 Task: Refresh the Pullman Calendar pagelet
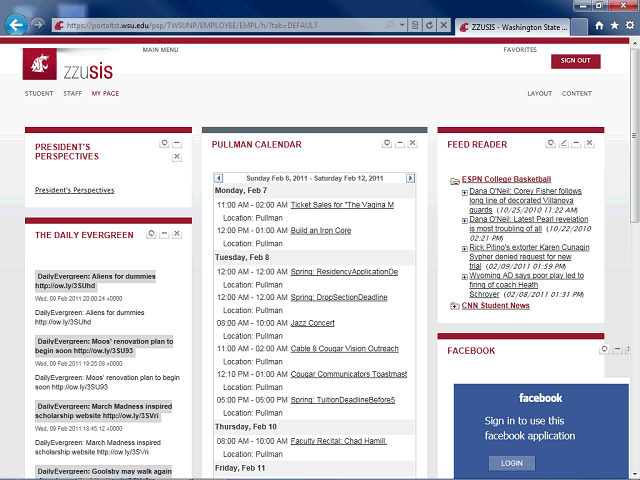387,143
